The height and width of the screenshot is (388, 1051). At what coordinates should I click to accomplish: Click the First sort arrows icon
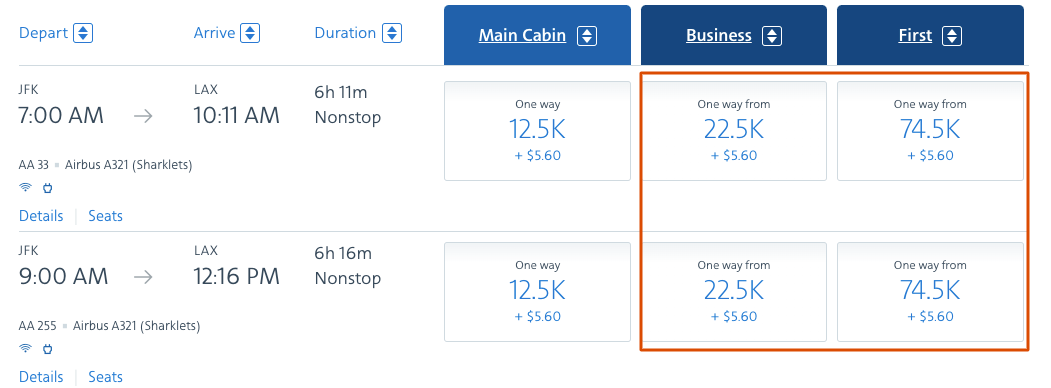(x=952, y=36)
